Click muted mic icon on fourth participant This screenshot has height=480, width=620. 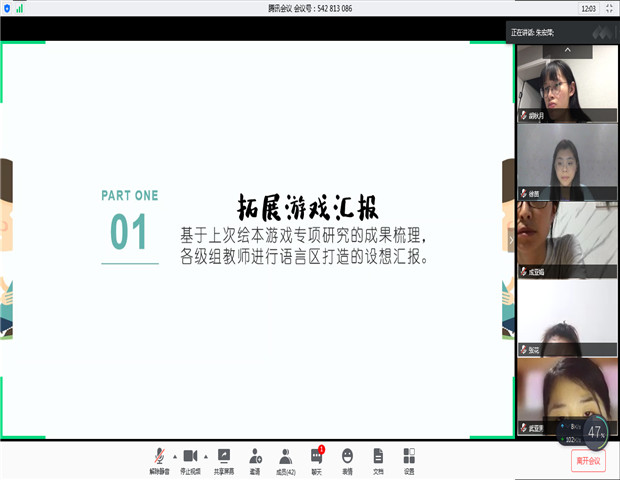click(x=524, y=350)
